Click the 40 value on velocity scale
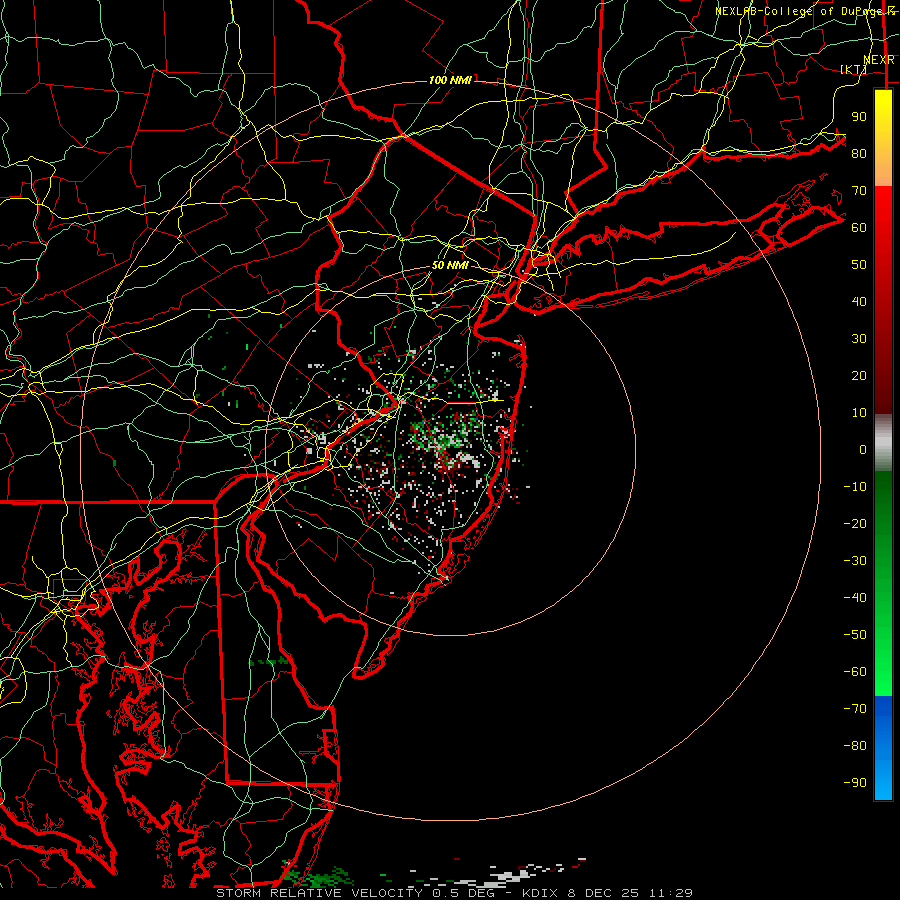Image resolution: width=900 pixels, height=900 pixels. pos(859,301)
